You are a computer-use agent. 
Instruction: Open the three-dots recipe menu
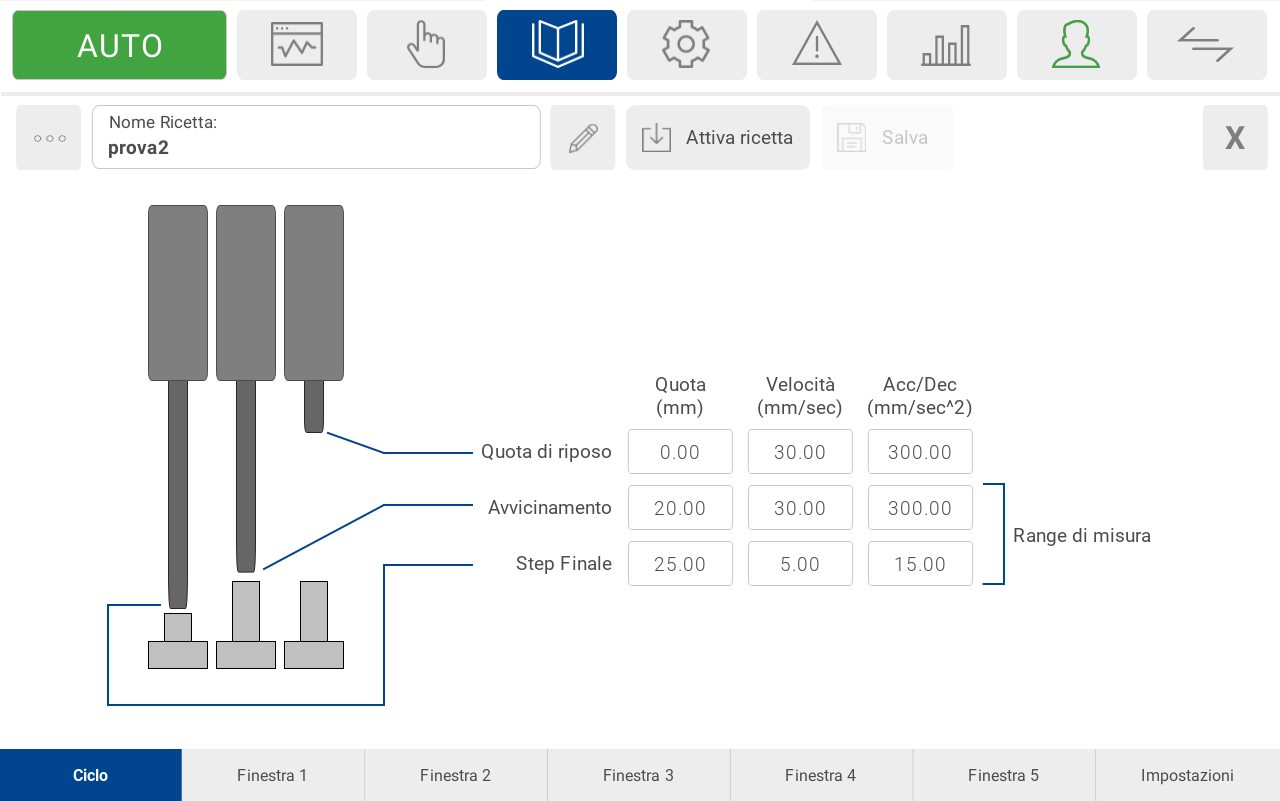48,138
